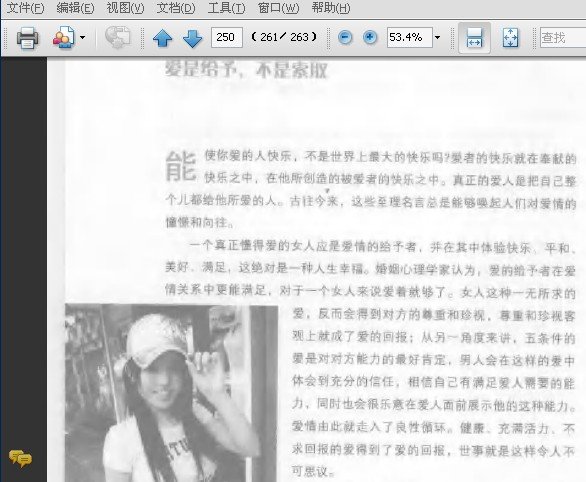Image resolution: width=586 pixels, height=482 pixels.
Task: Open the 窗口(W) menu
Action: 278,8
